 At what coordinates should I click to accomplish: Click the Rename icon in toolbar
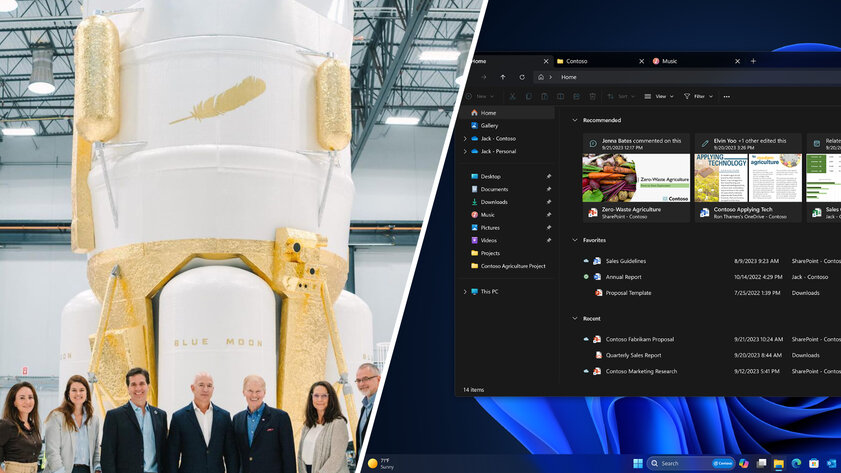(x=560, y=97)
